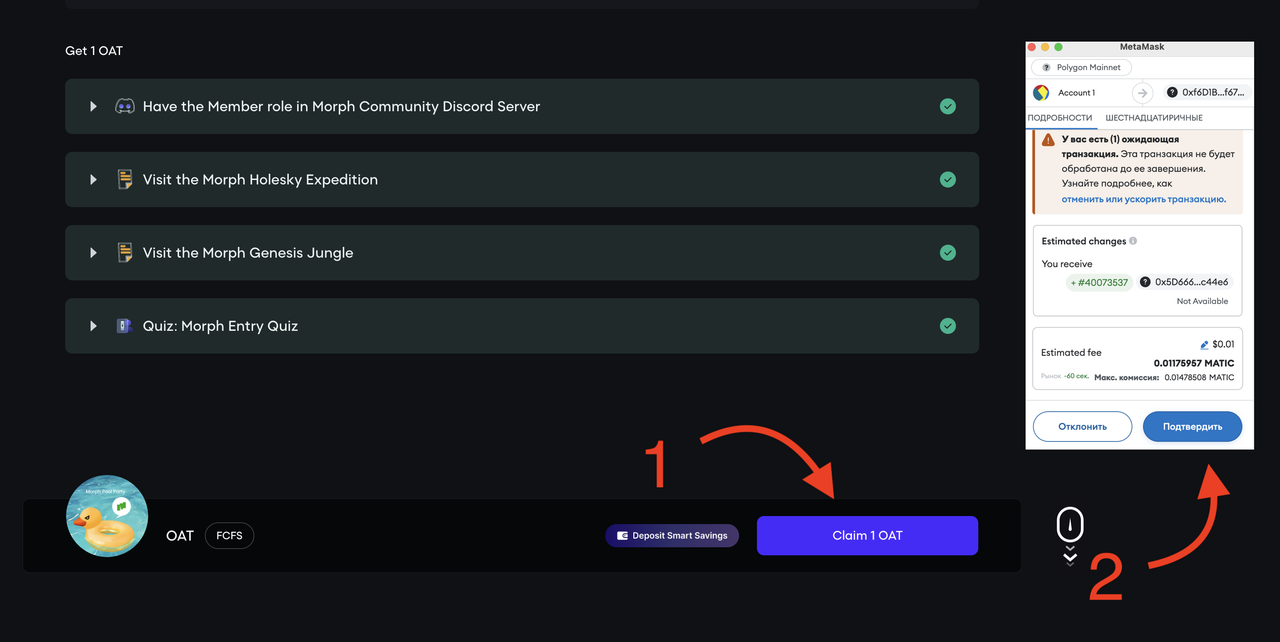Image resolution: width=1280 pixels, height=642 pixels.
Task: Click the document icon beside Genesis Jungle
Action: [125, 253]
